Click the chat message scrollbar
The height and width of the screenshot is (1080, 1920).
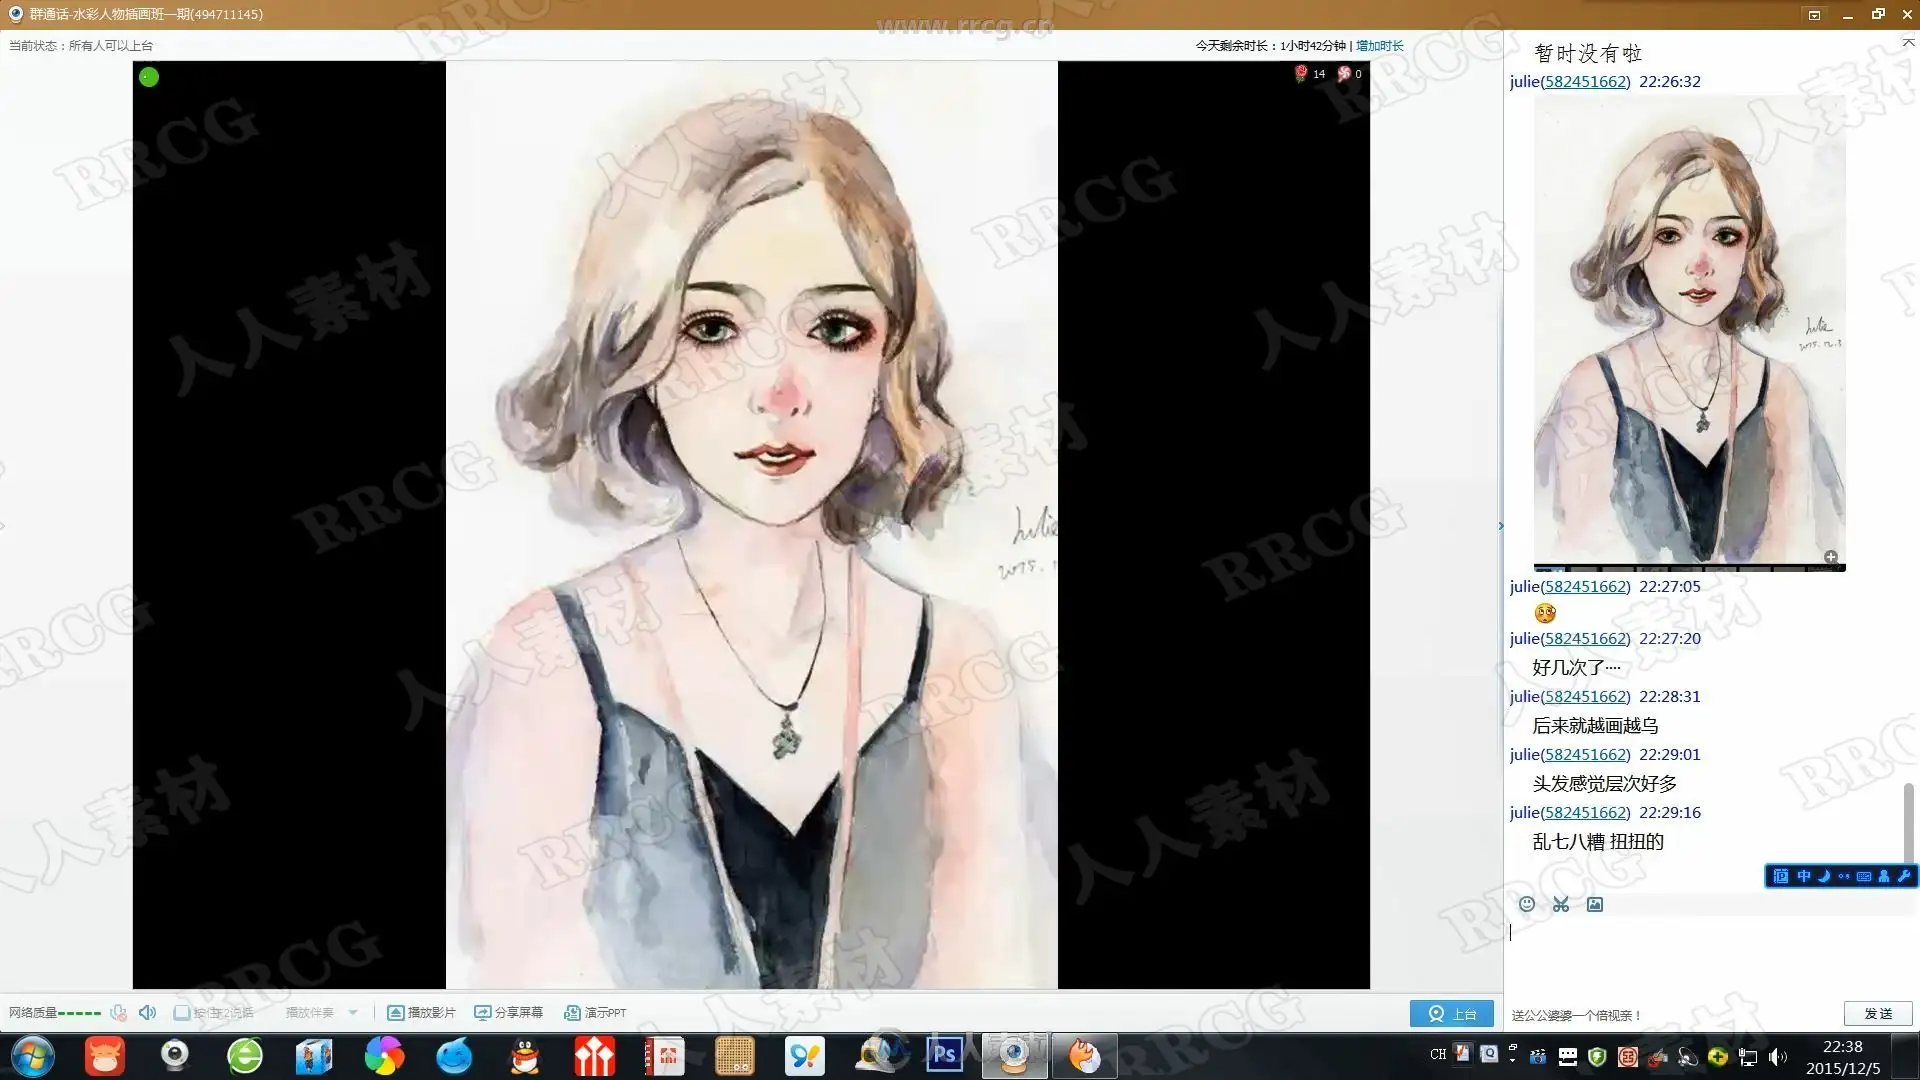click(1908, 820)
